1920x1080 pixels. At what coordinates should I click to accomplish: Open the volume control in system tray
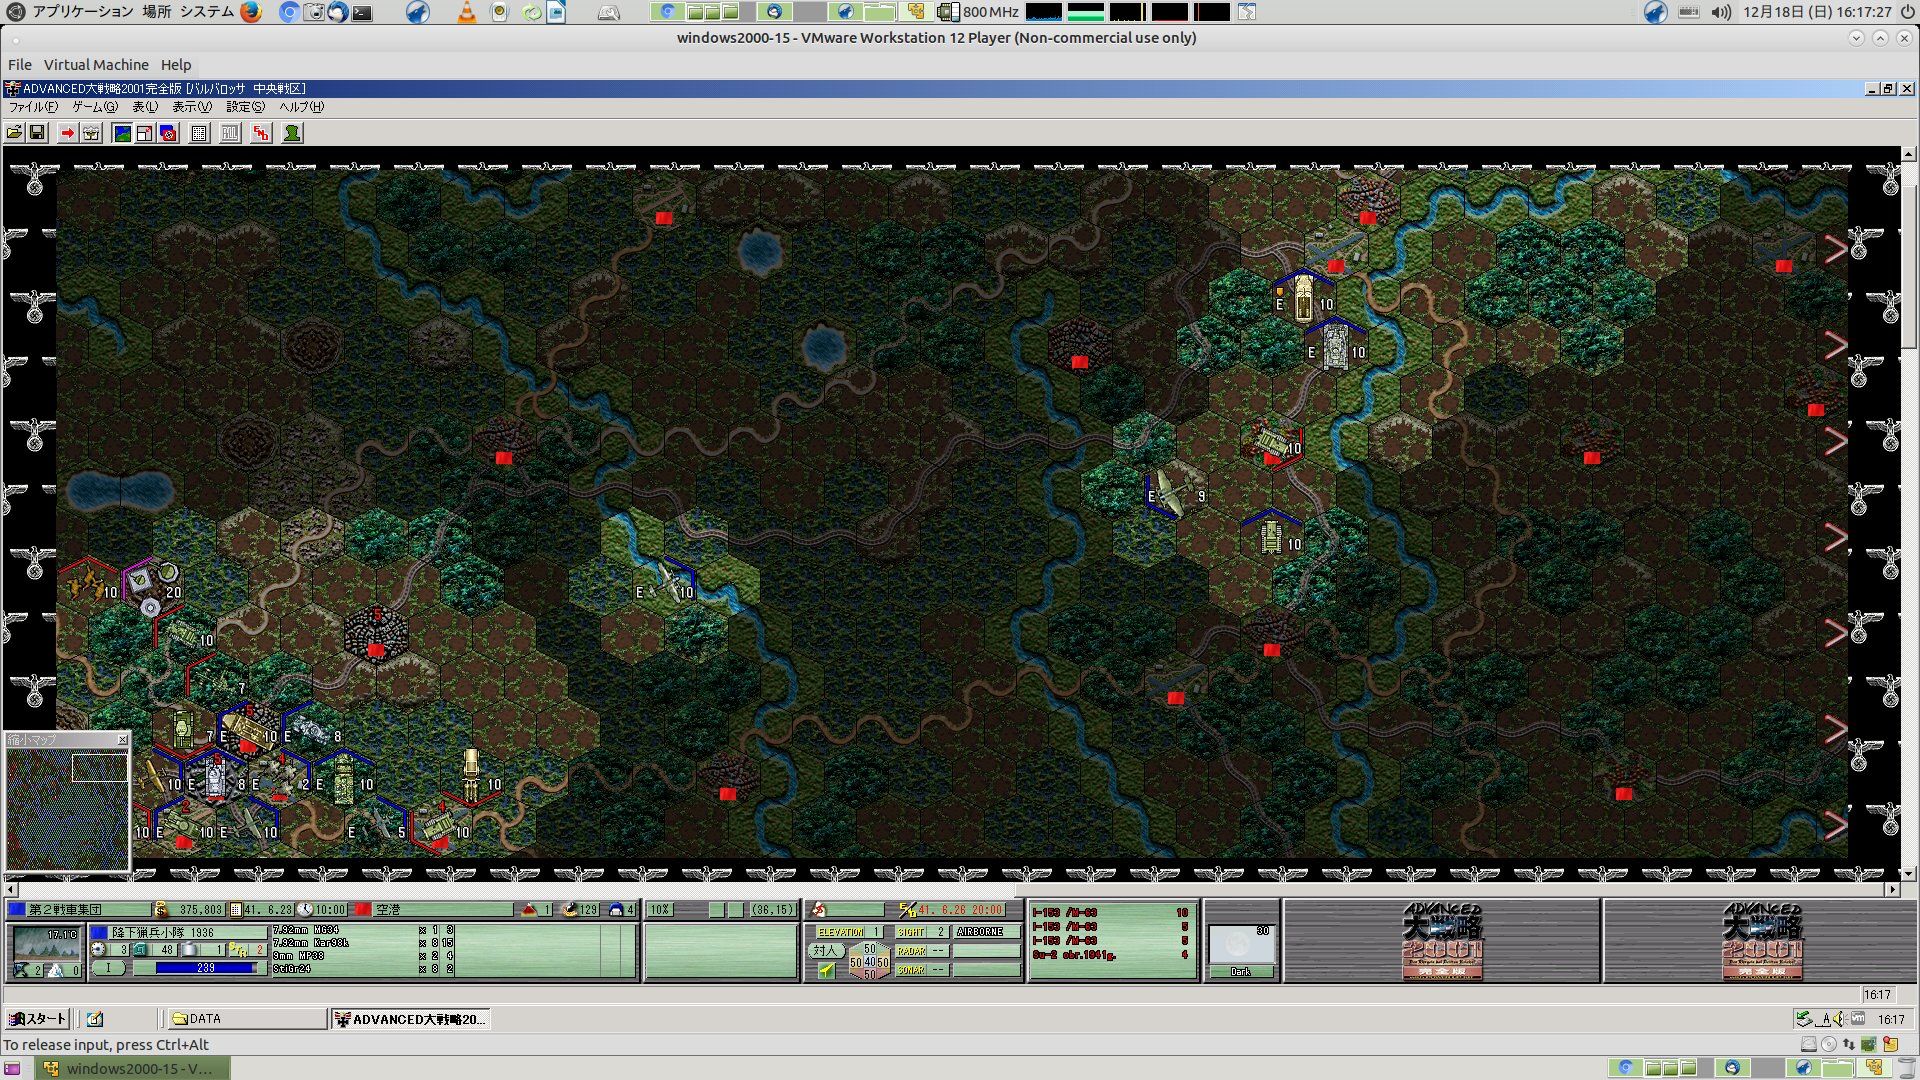coord(1720,12)
